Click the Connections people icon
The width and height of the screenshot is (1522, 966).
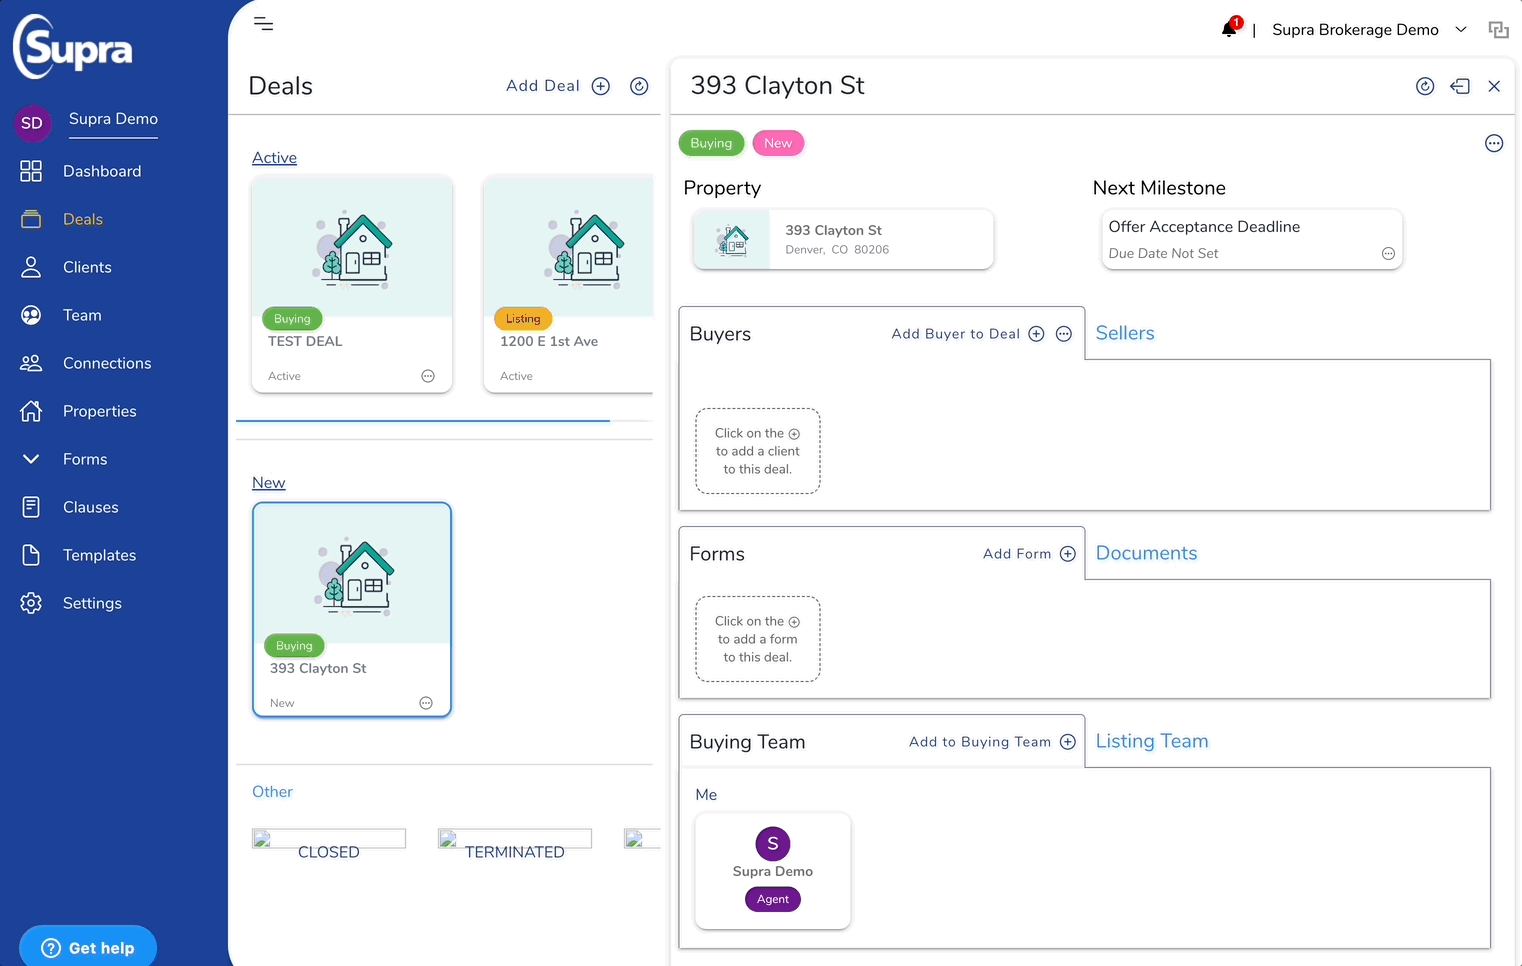(31, 363)
